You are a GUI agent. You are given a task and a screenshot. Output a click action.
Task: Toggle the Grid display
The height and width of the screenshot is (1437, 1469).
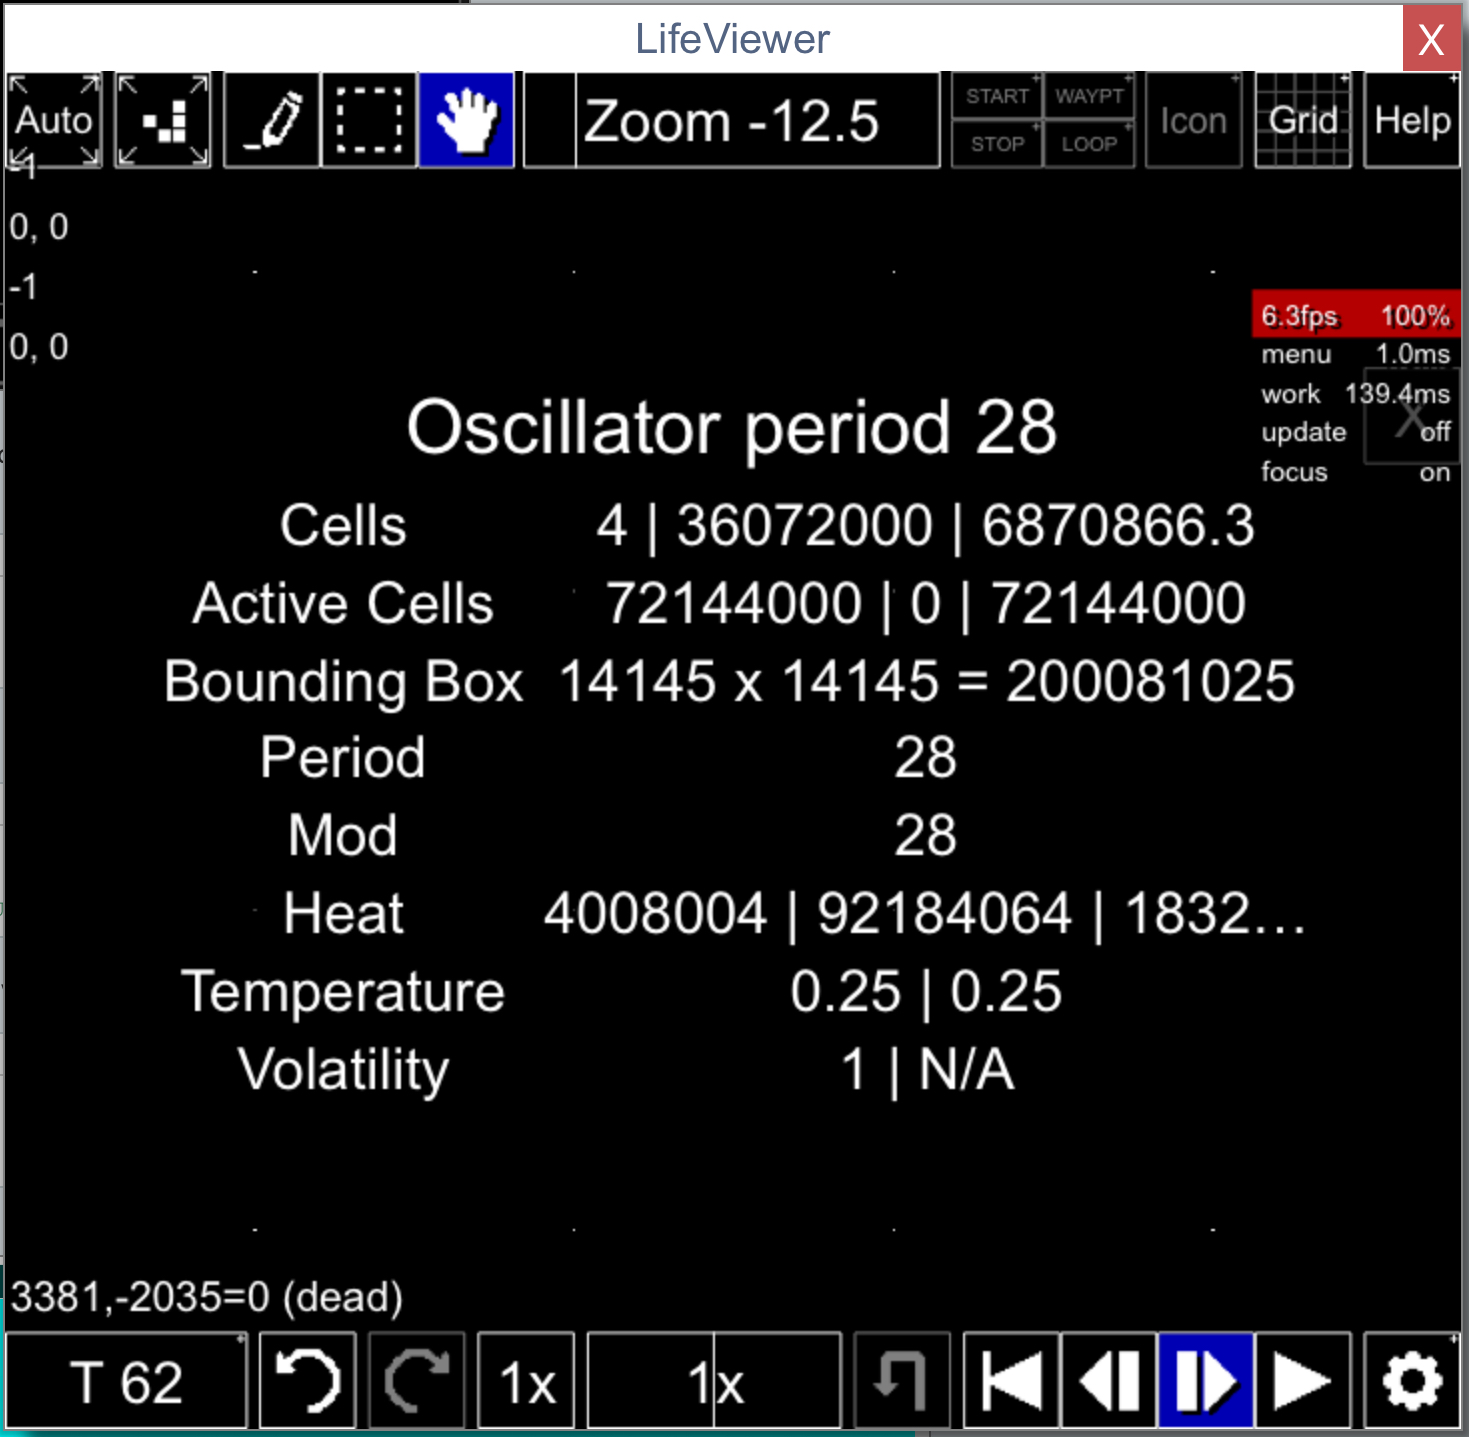point(1303,120)
